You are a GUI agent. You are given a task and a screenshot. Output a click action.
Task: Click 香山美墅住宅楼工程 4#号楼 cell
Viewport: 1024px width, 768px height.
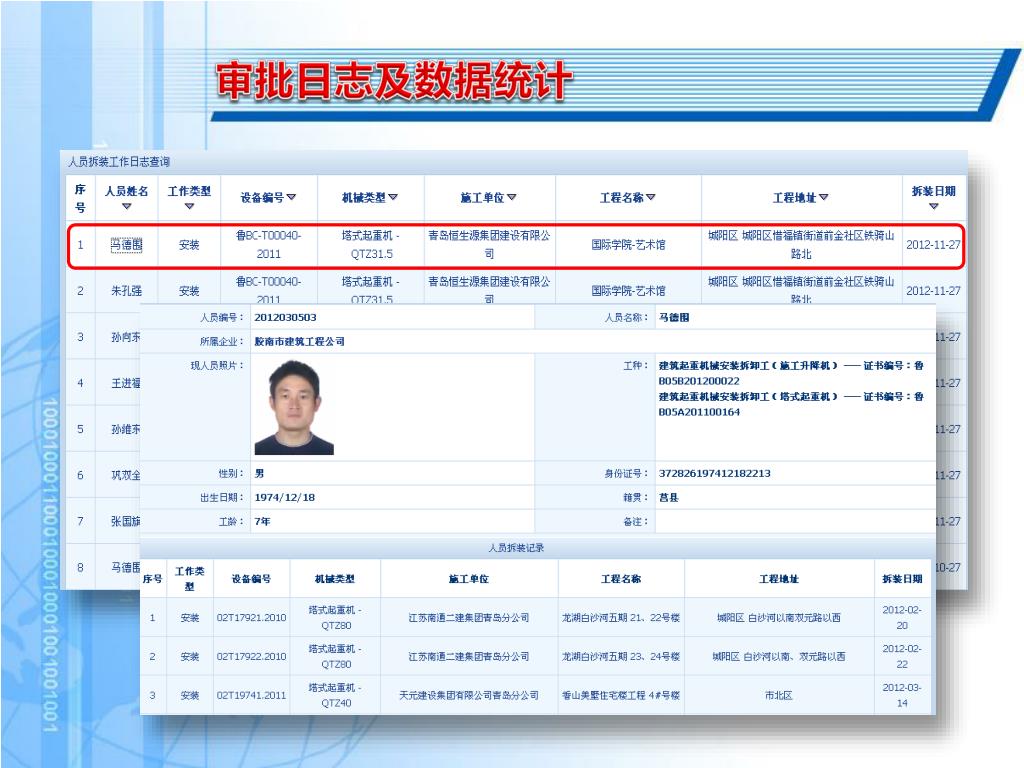pyautogui.click(x=621, y=696)
